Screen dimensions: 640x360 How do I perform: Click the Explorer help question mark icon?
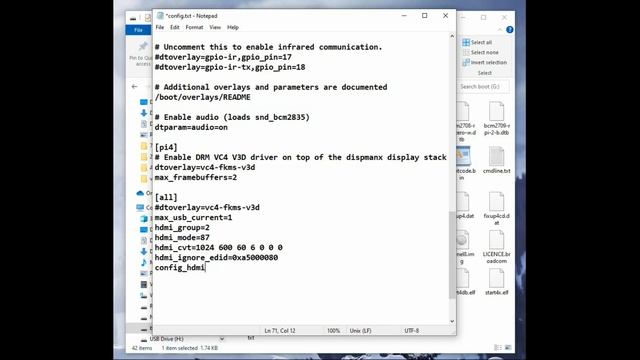click(509, 30)
